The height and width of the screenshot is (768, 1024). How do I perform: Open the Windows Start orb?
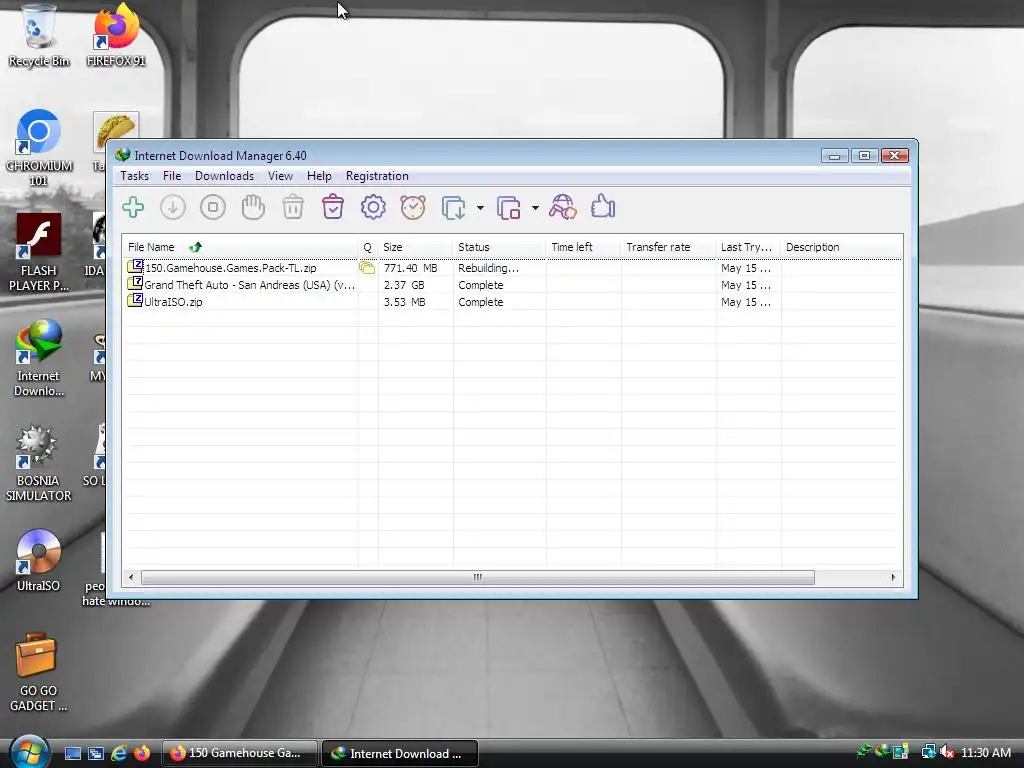(29, 752)
